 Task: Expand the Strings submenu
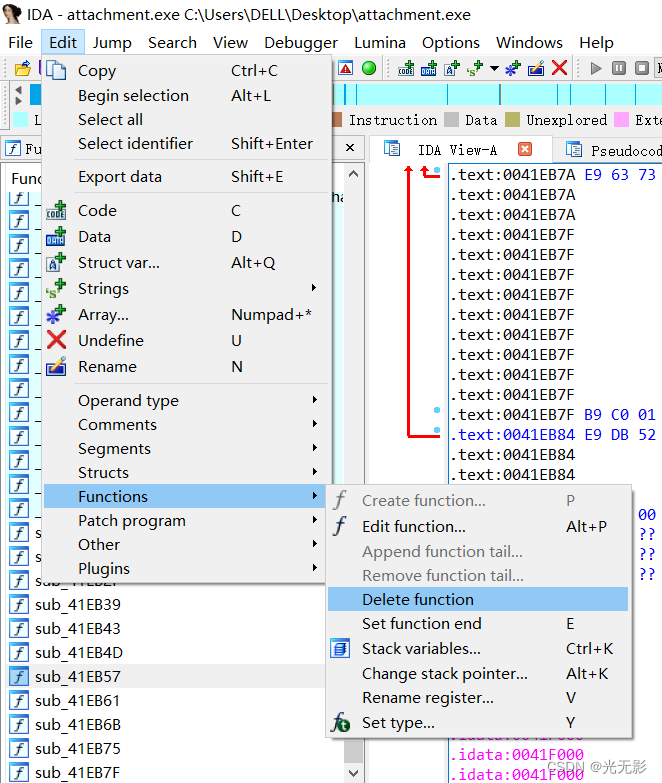(314, 288)
